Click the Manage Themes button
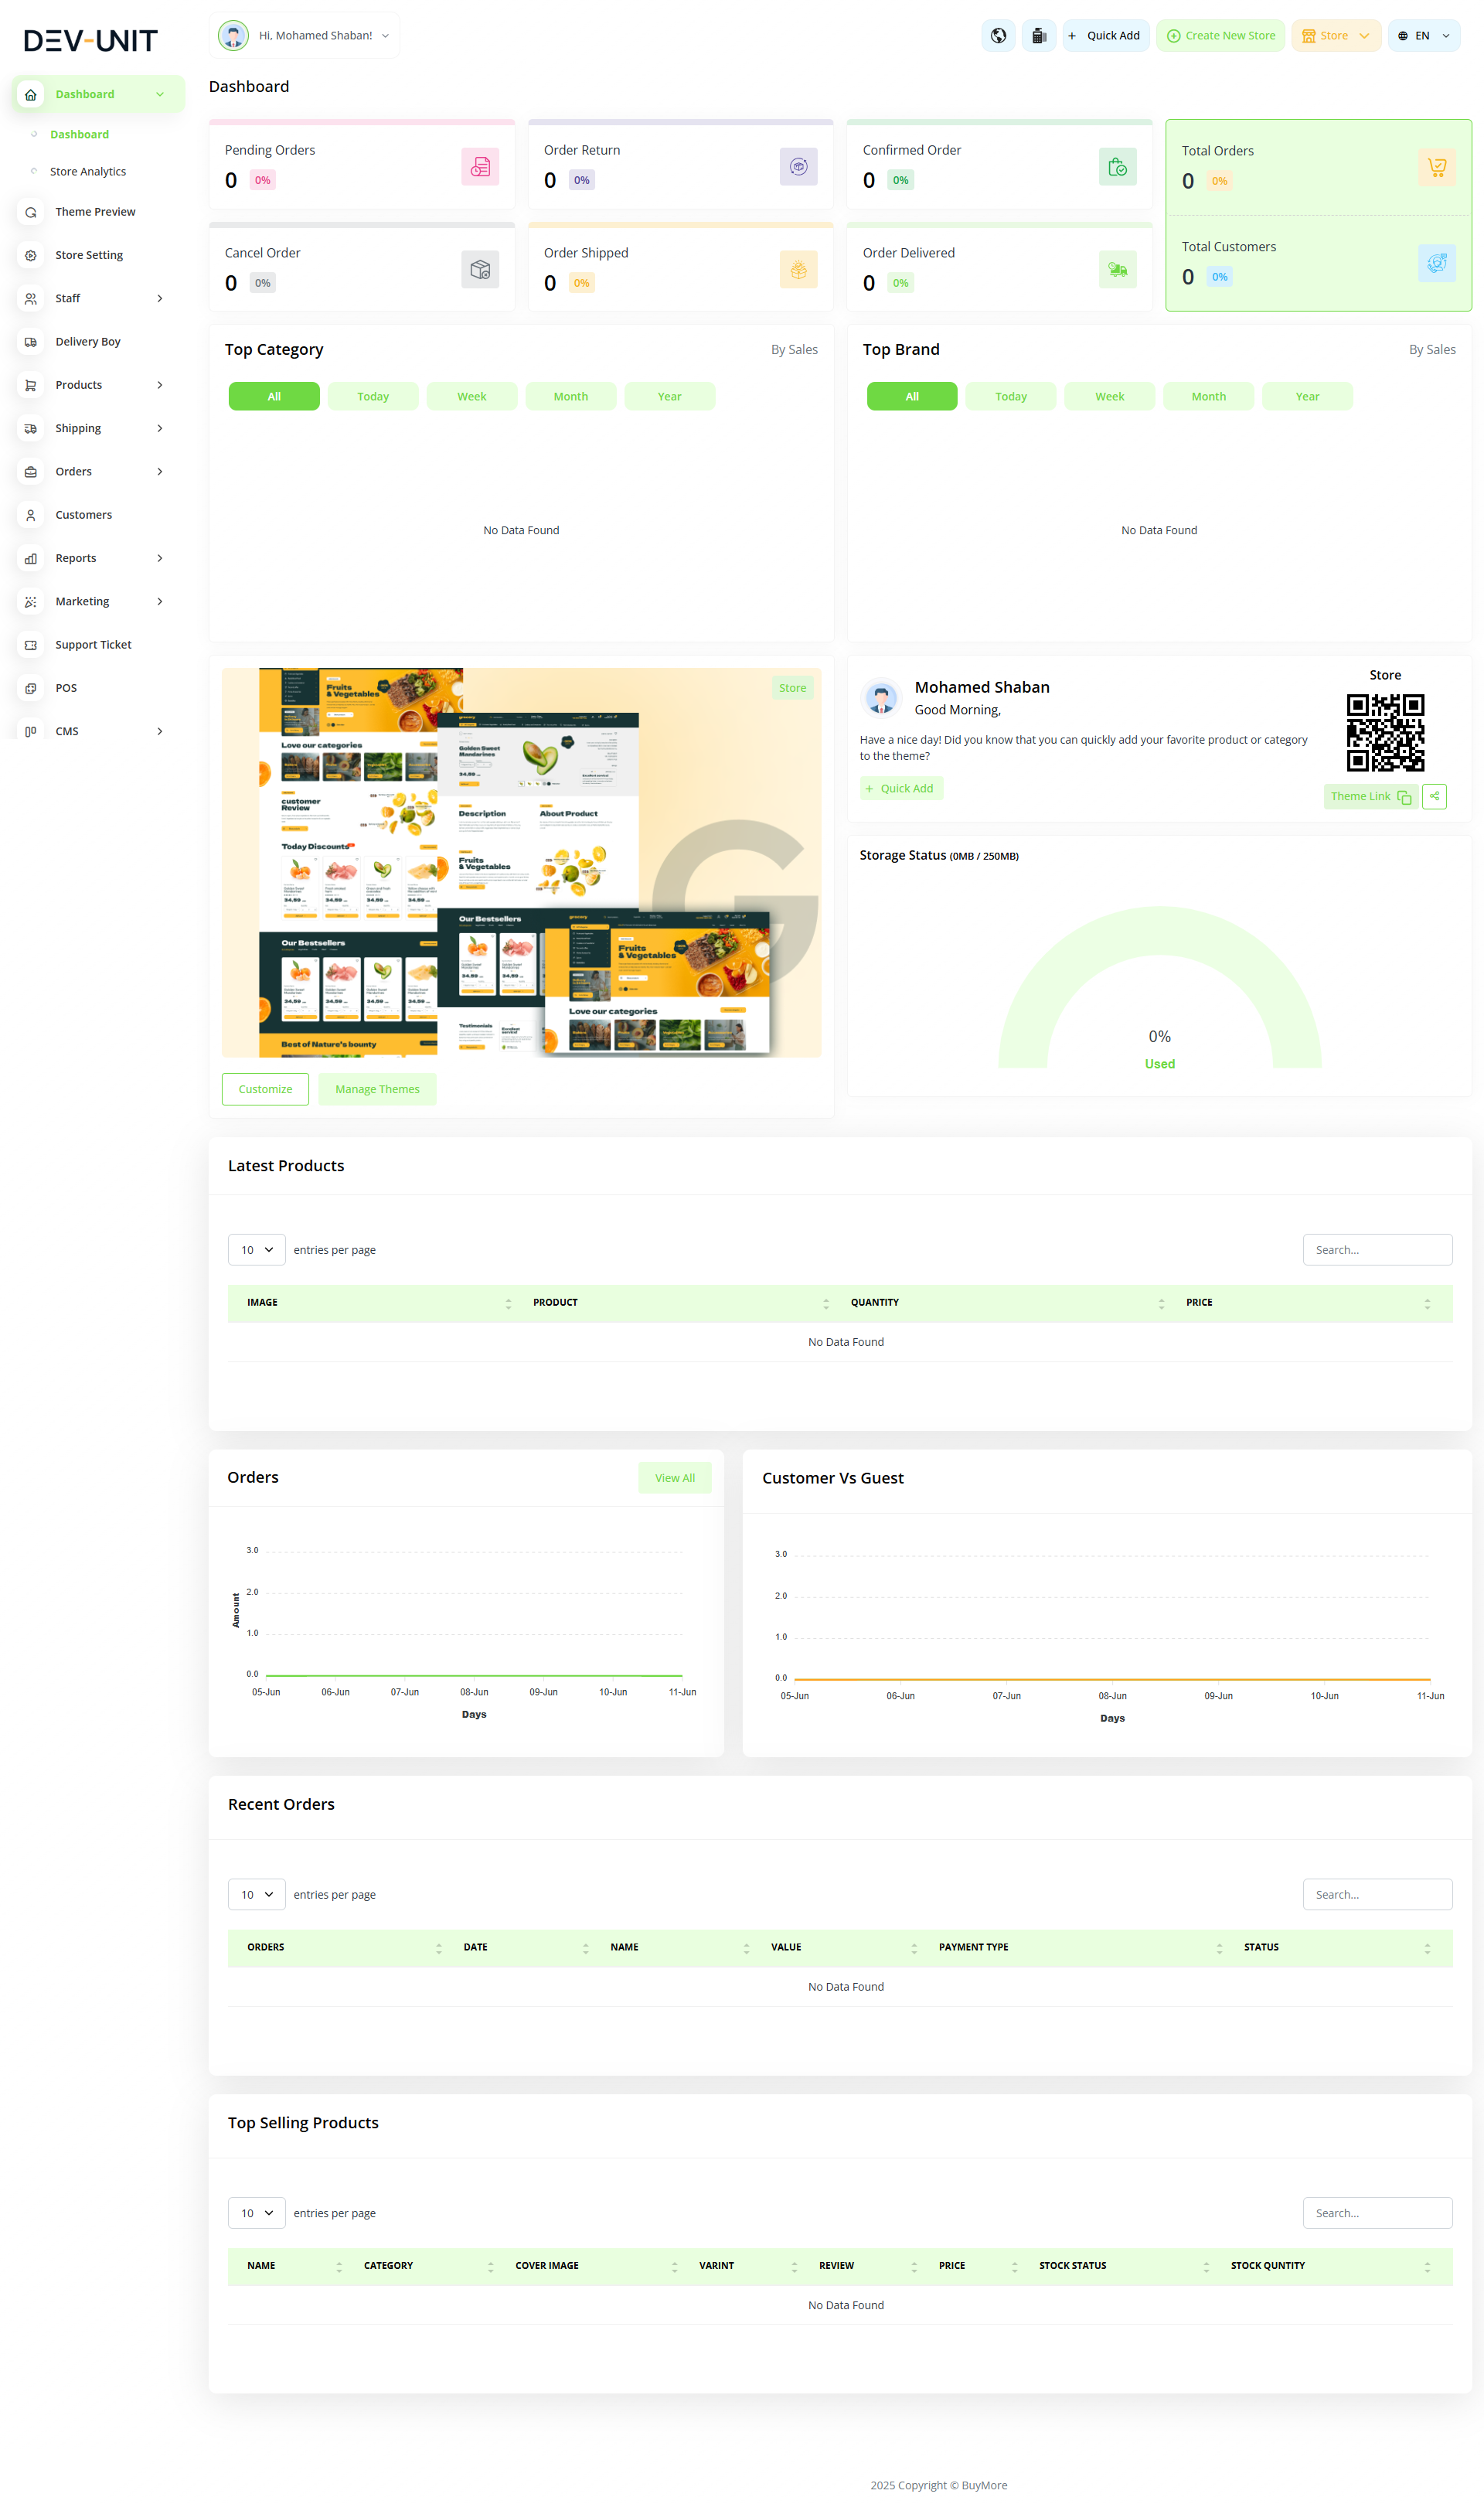 tap(377, 1089)
